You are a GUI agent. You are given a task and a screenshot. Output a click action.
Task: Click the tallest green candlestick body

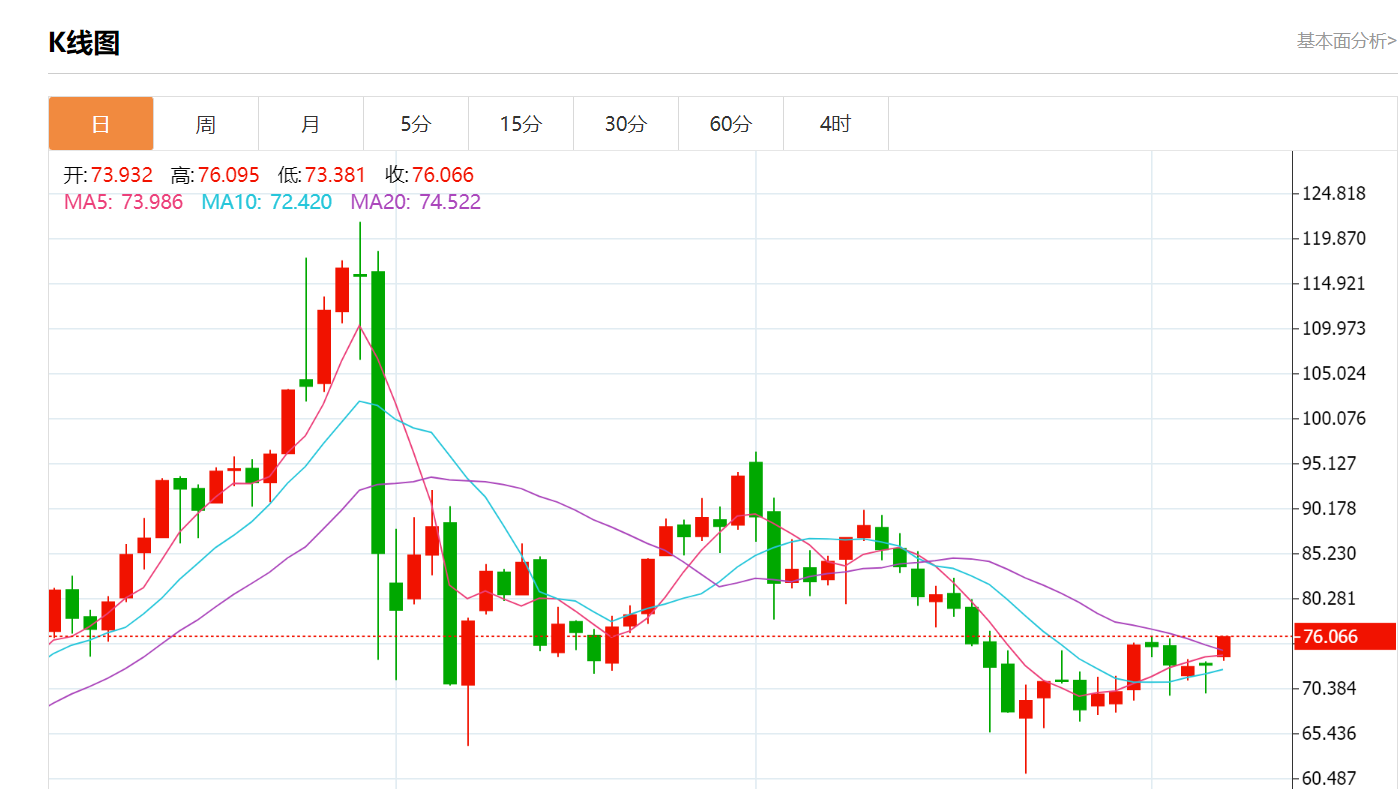pyautogui.click(x=378, y=412)
